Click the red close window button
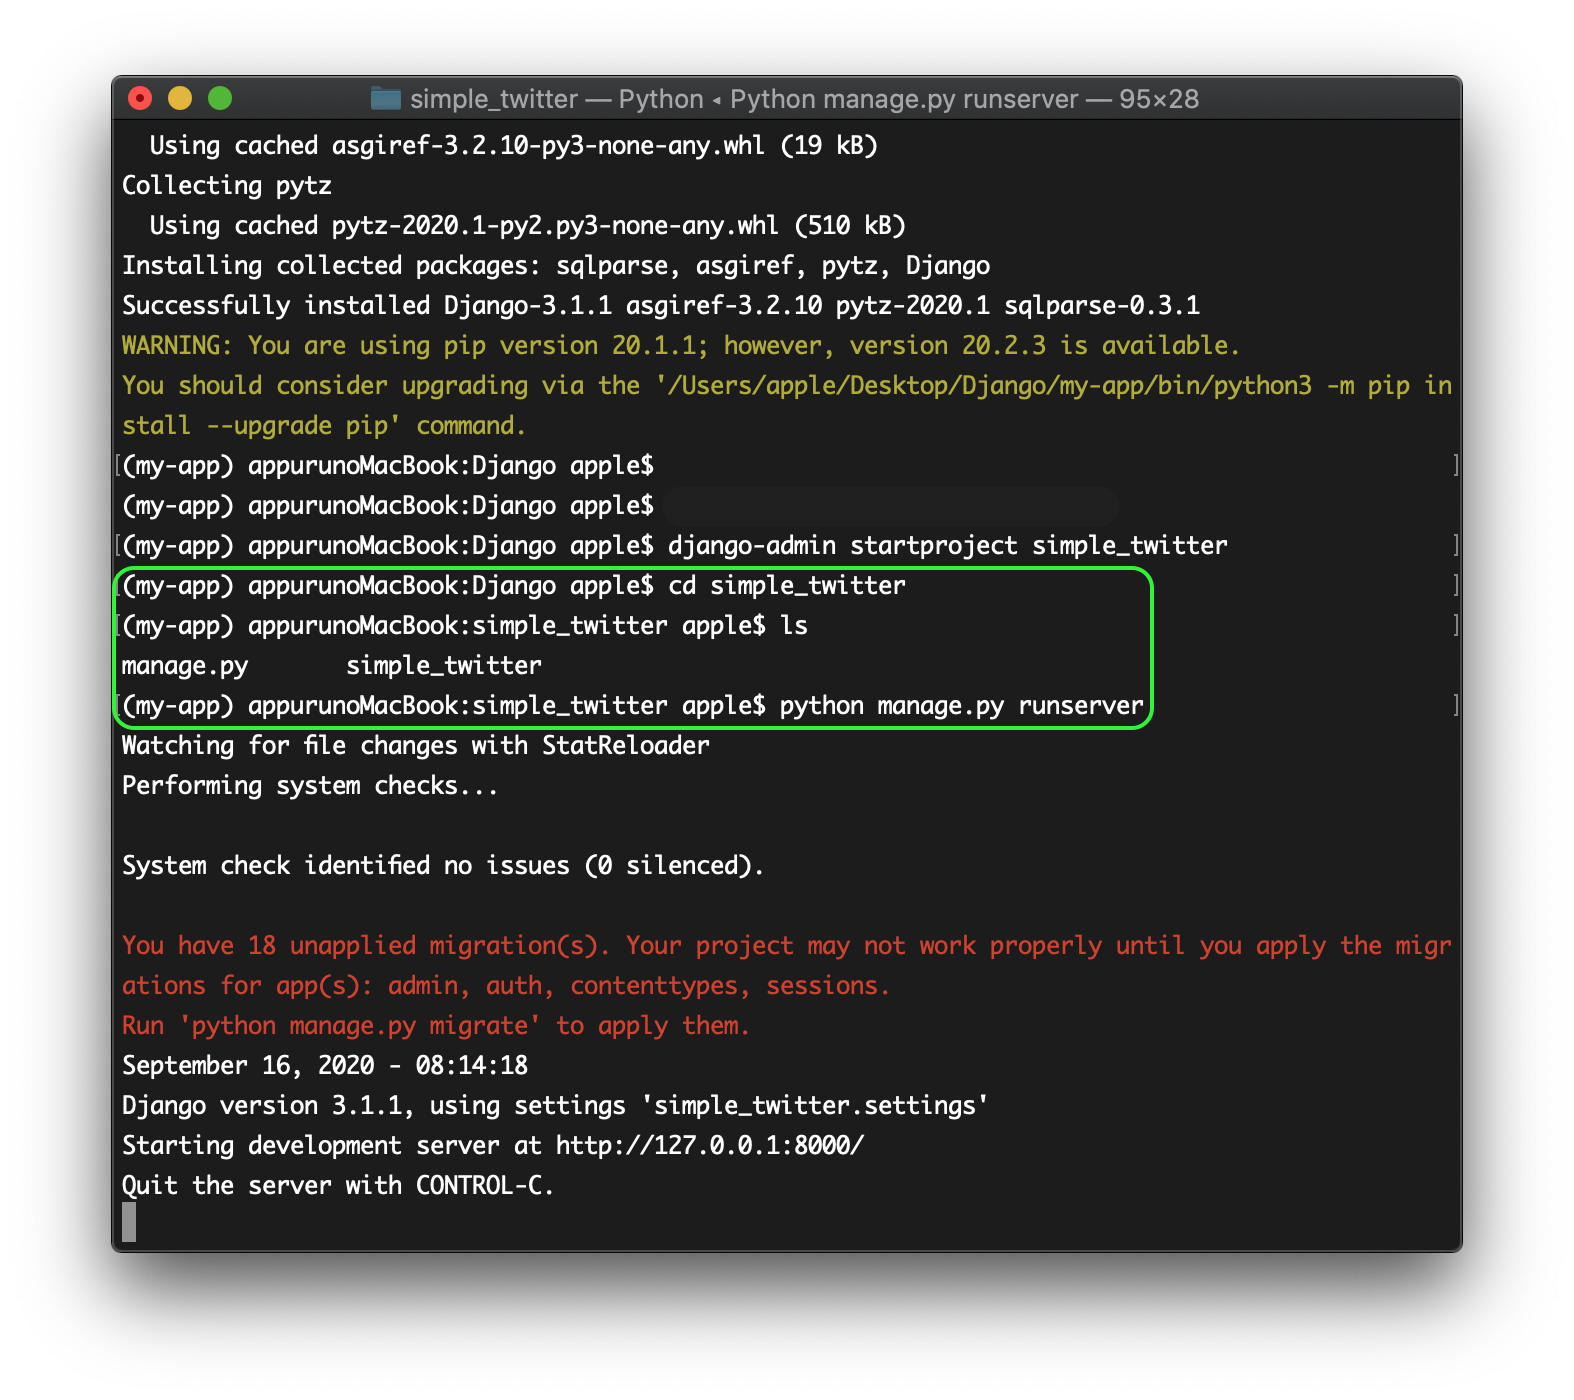This screenshot has height=1400, width=1574. (140, 98)
